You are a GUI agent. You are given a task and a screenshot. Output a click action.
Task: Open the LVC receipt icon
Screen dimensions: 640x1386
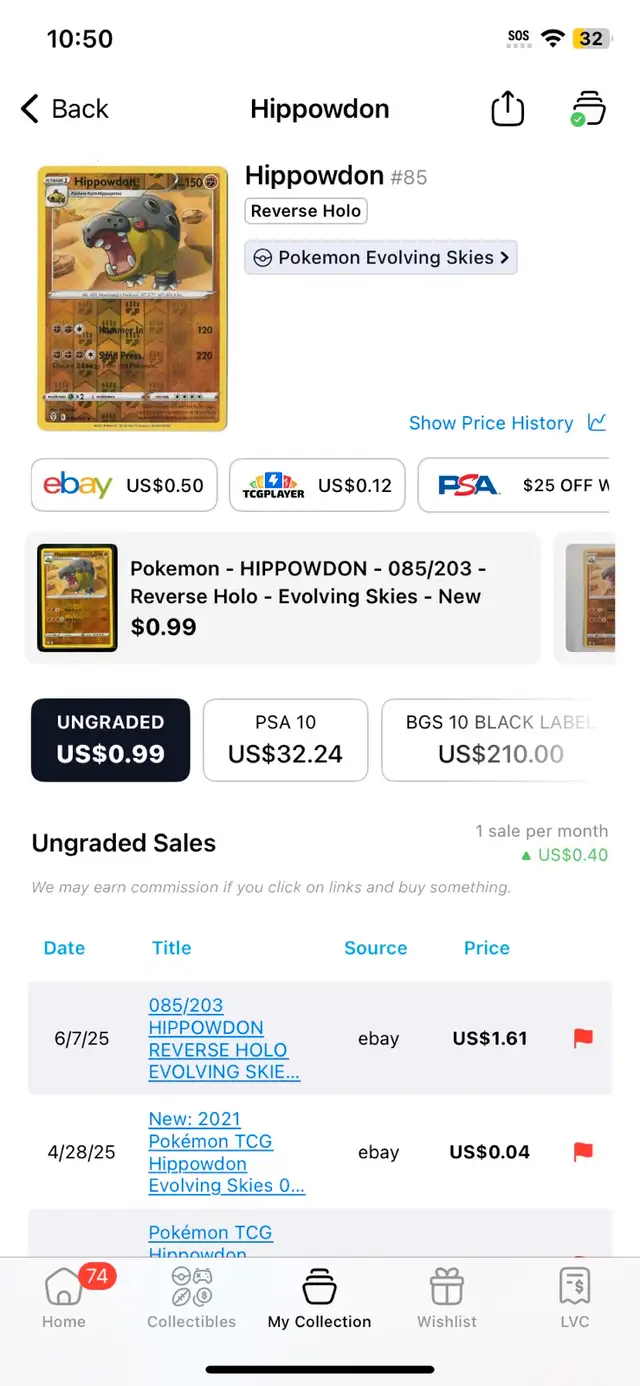575,1286
